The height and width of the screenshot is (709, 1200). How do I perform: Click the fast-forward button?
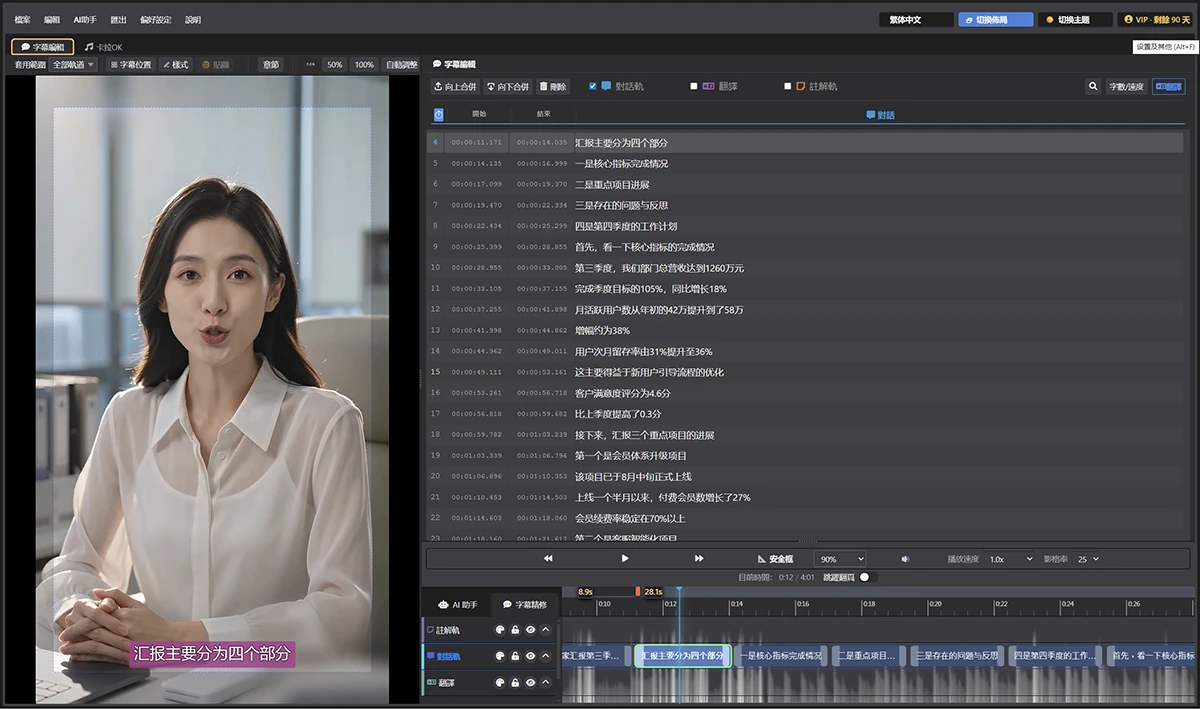point(699,558)
